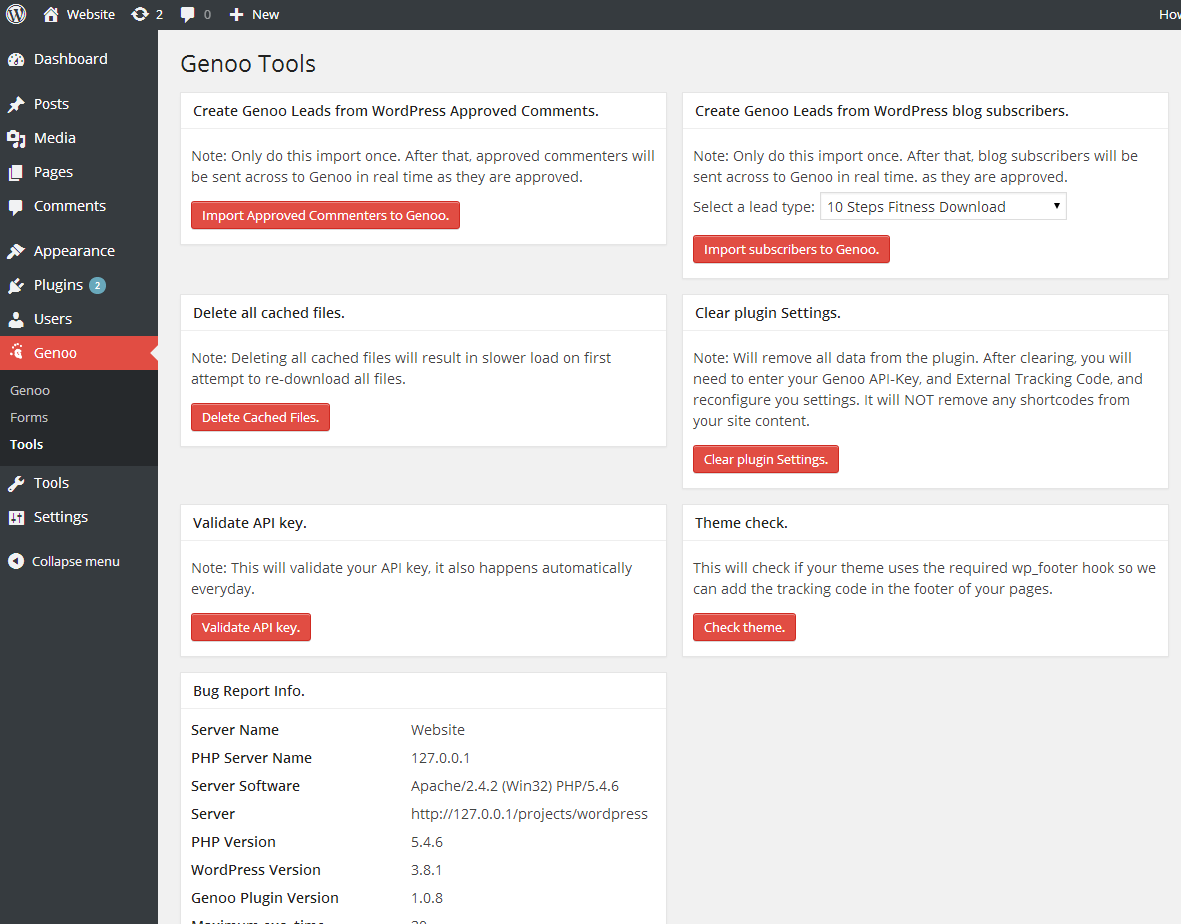Open Settings menu item
This screenshot has width=1181, height=924.
click(79, 517)
